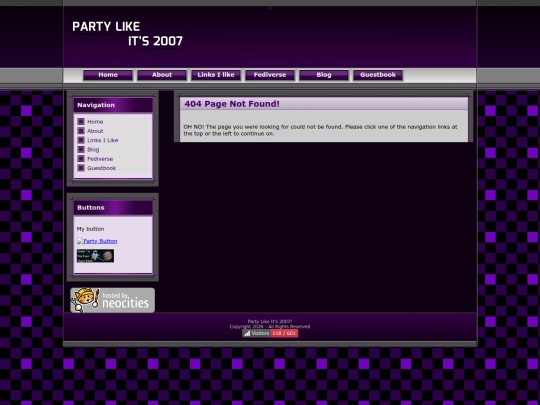Click the square bullet icon beside sidebar Home
The height and width of the screenshot is (405, 540).
[81, 122]
